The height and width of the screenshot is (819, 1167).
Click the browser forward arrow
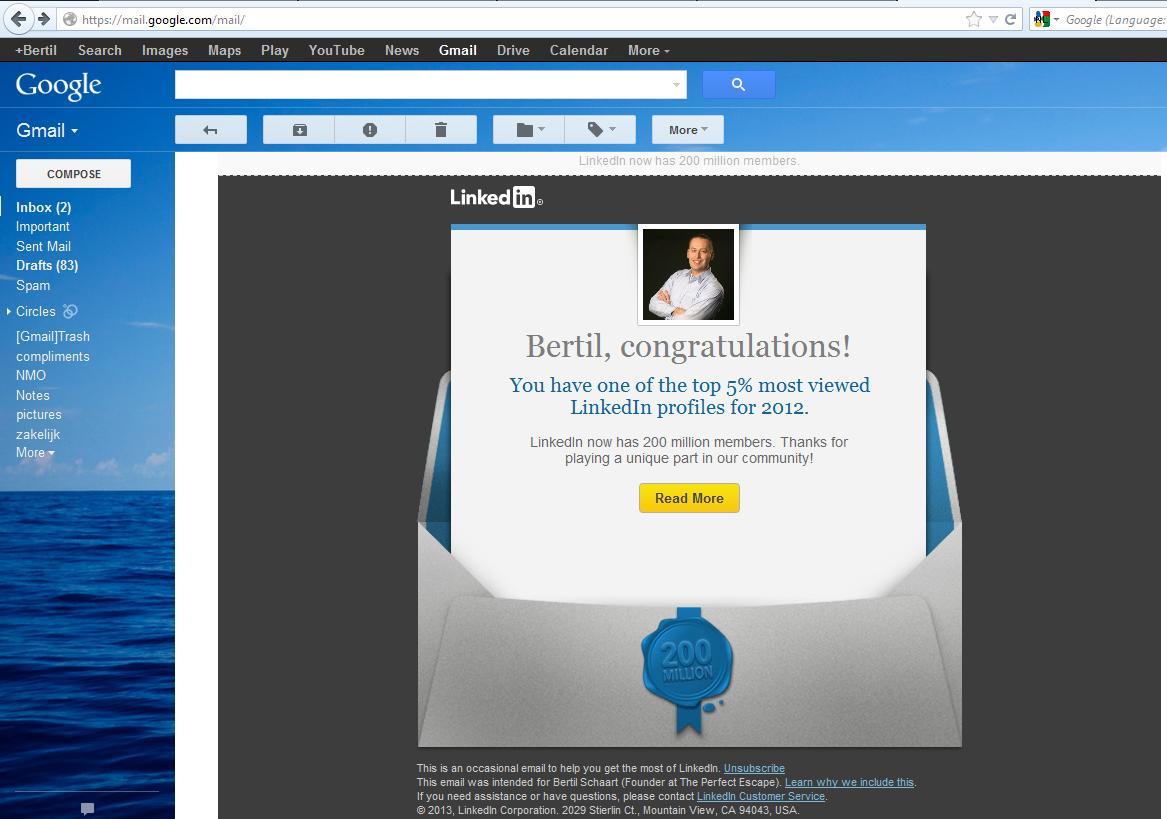[x=44, y=19]
